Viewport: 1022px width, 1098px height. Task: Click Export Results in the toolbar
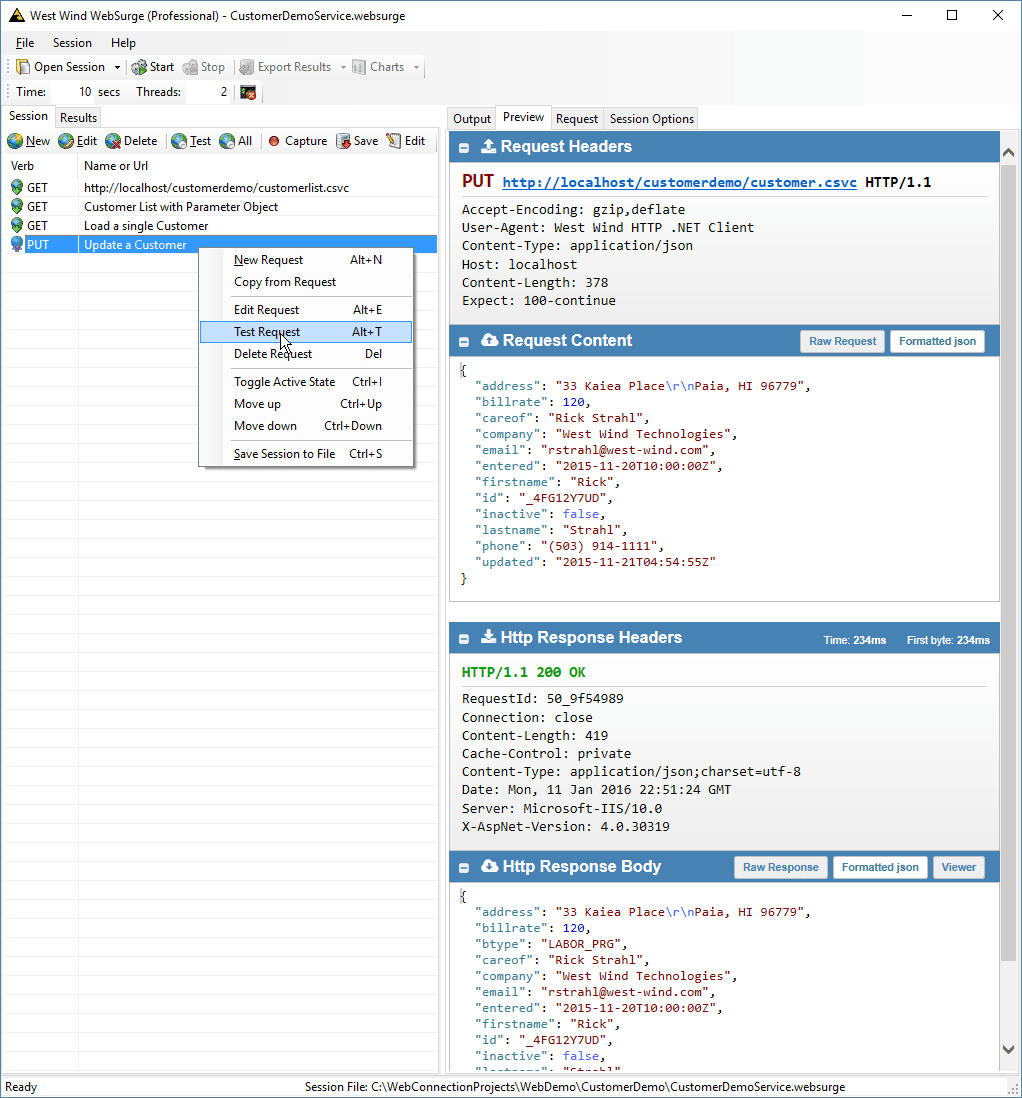285,67
